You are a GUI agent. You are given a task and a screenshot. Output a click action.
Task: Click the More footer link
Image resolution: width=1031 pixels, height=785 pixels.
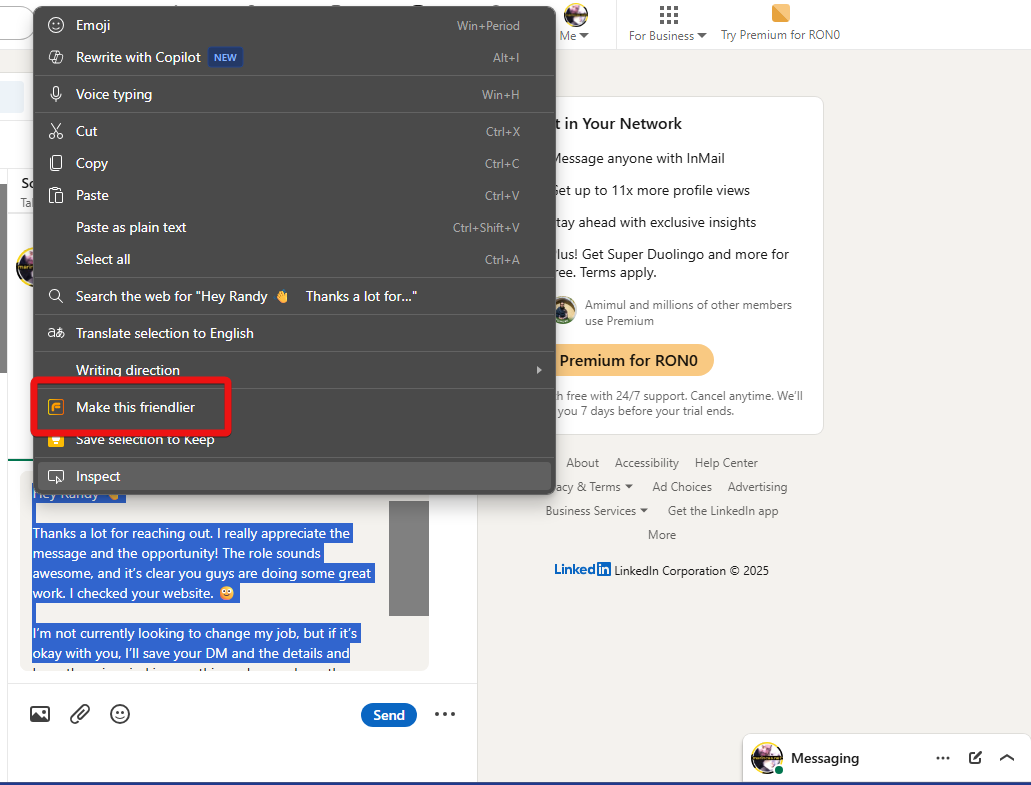click(x=662, y=535)
